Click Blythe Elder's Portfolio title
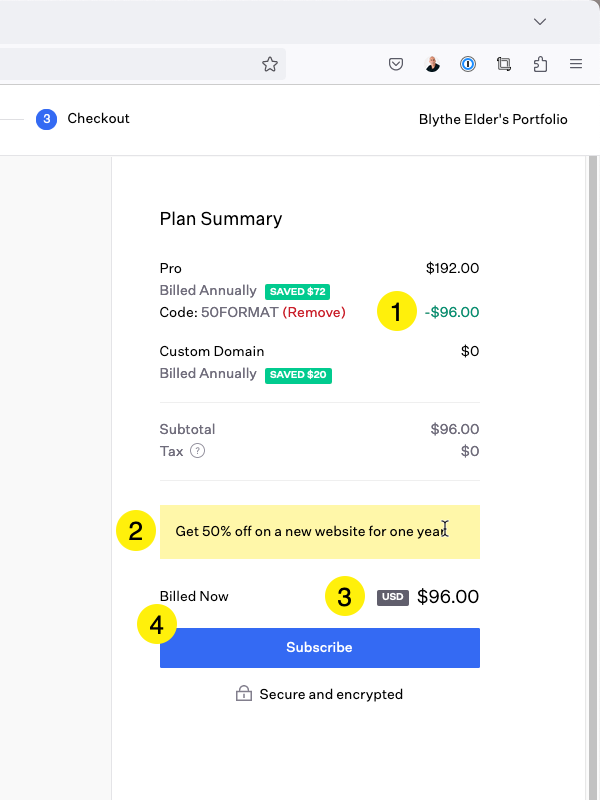This screenshot has height=800, width=600. tap(493, 119)
